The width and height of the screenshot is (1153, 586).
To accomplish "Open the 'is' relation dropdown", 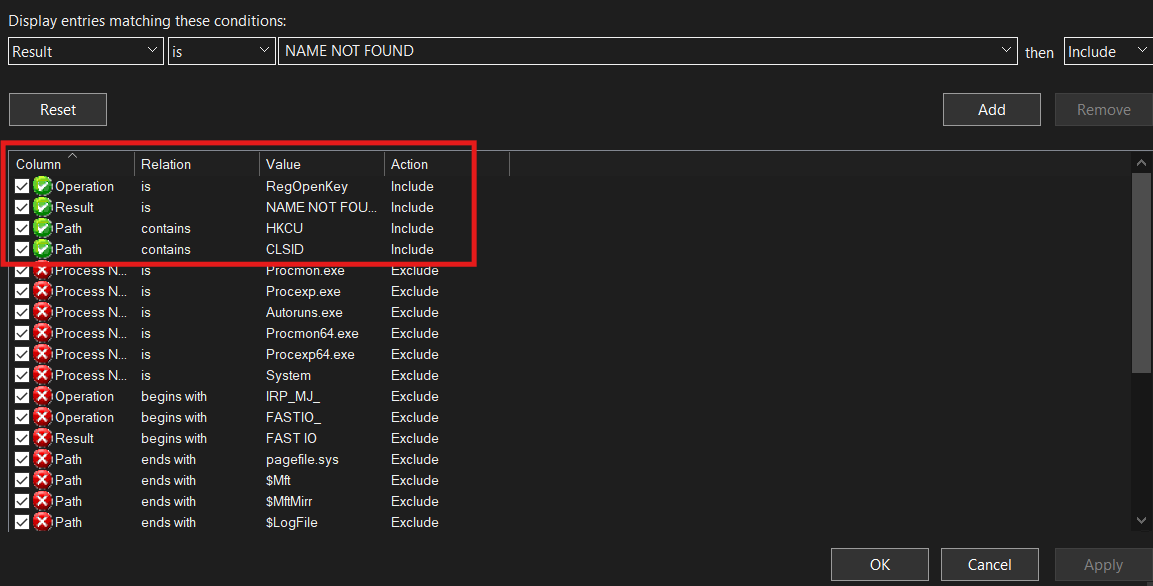I will click(x=221, y=51).
